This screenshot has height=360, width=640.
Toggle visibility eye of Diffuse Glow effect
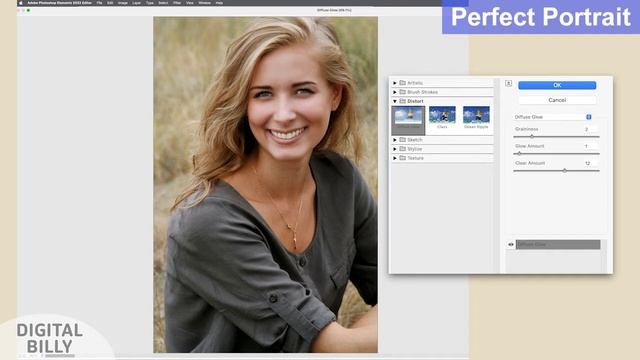tap(511, 244)
